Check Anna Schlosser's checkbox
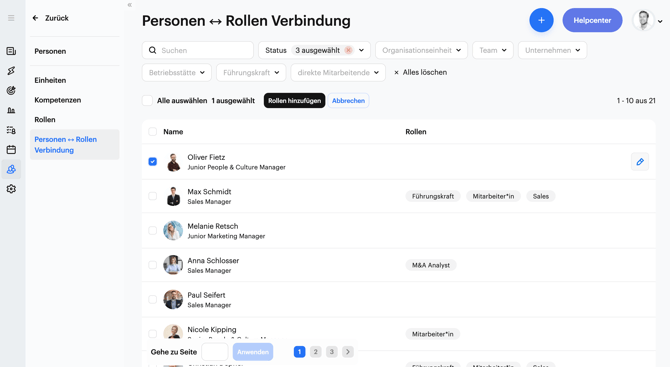 pos(153,265)
